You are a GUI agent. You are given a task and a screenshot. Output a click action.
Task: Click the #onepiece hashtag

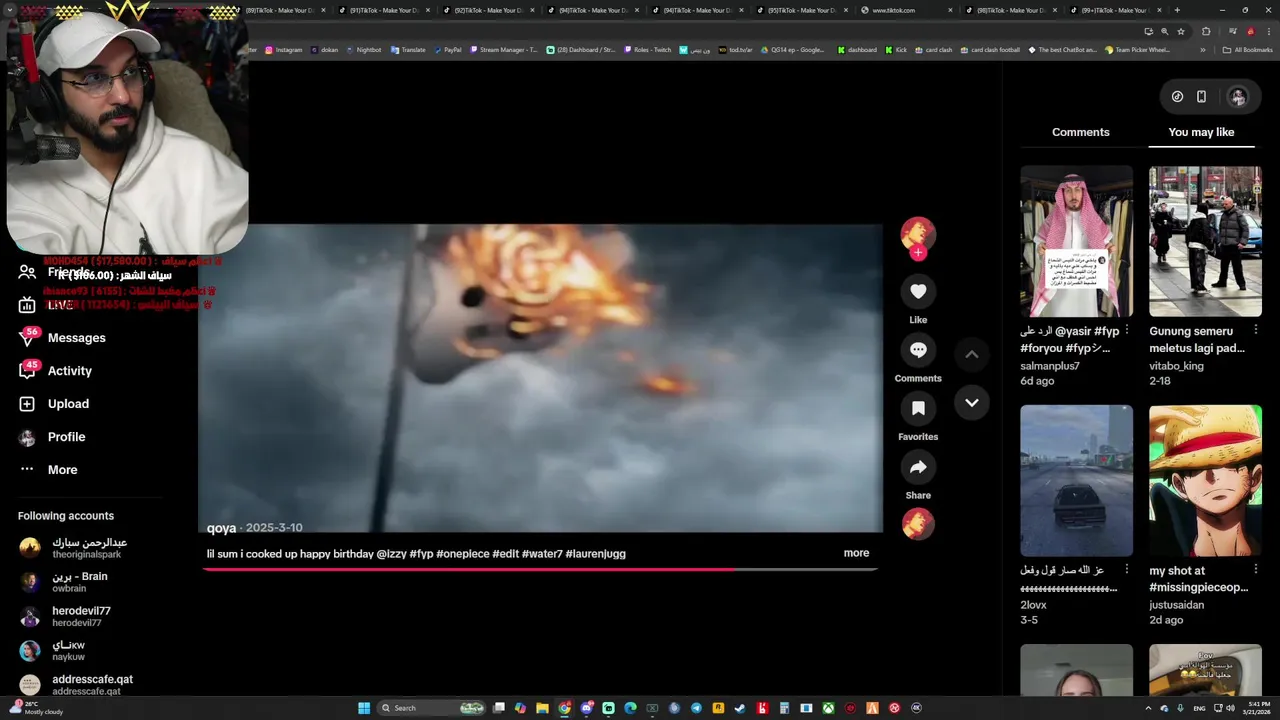coord(463,554)
